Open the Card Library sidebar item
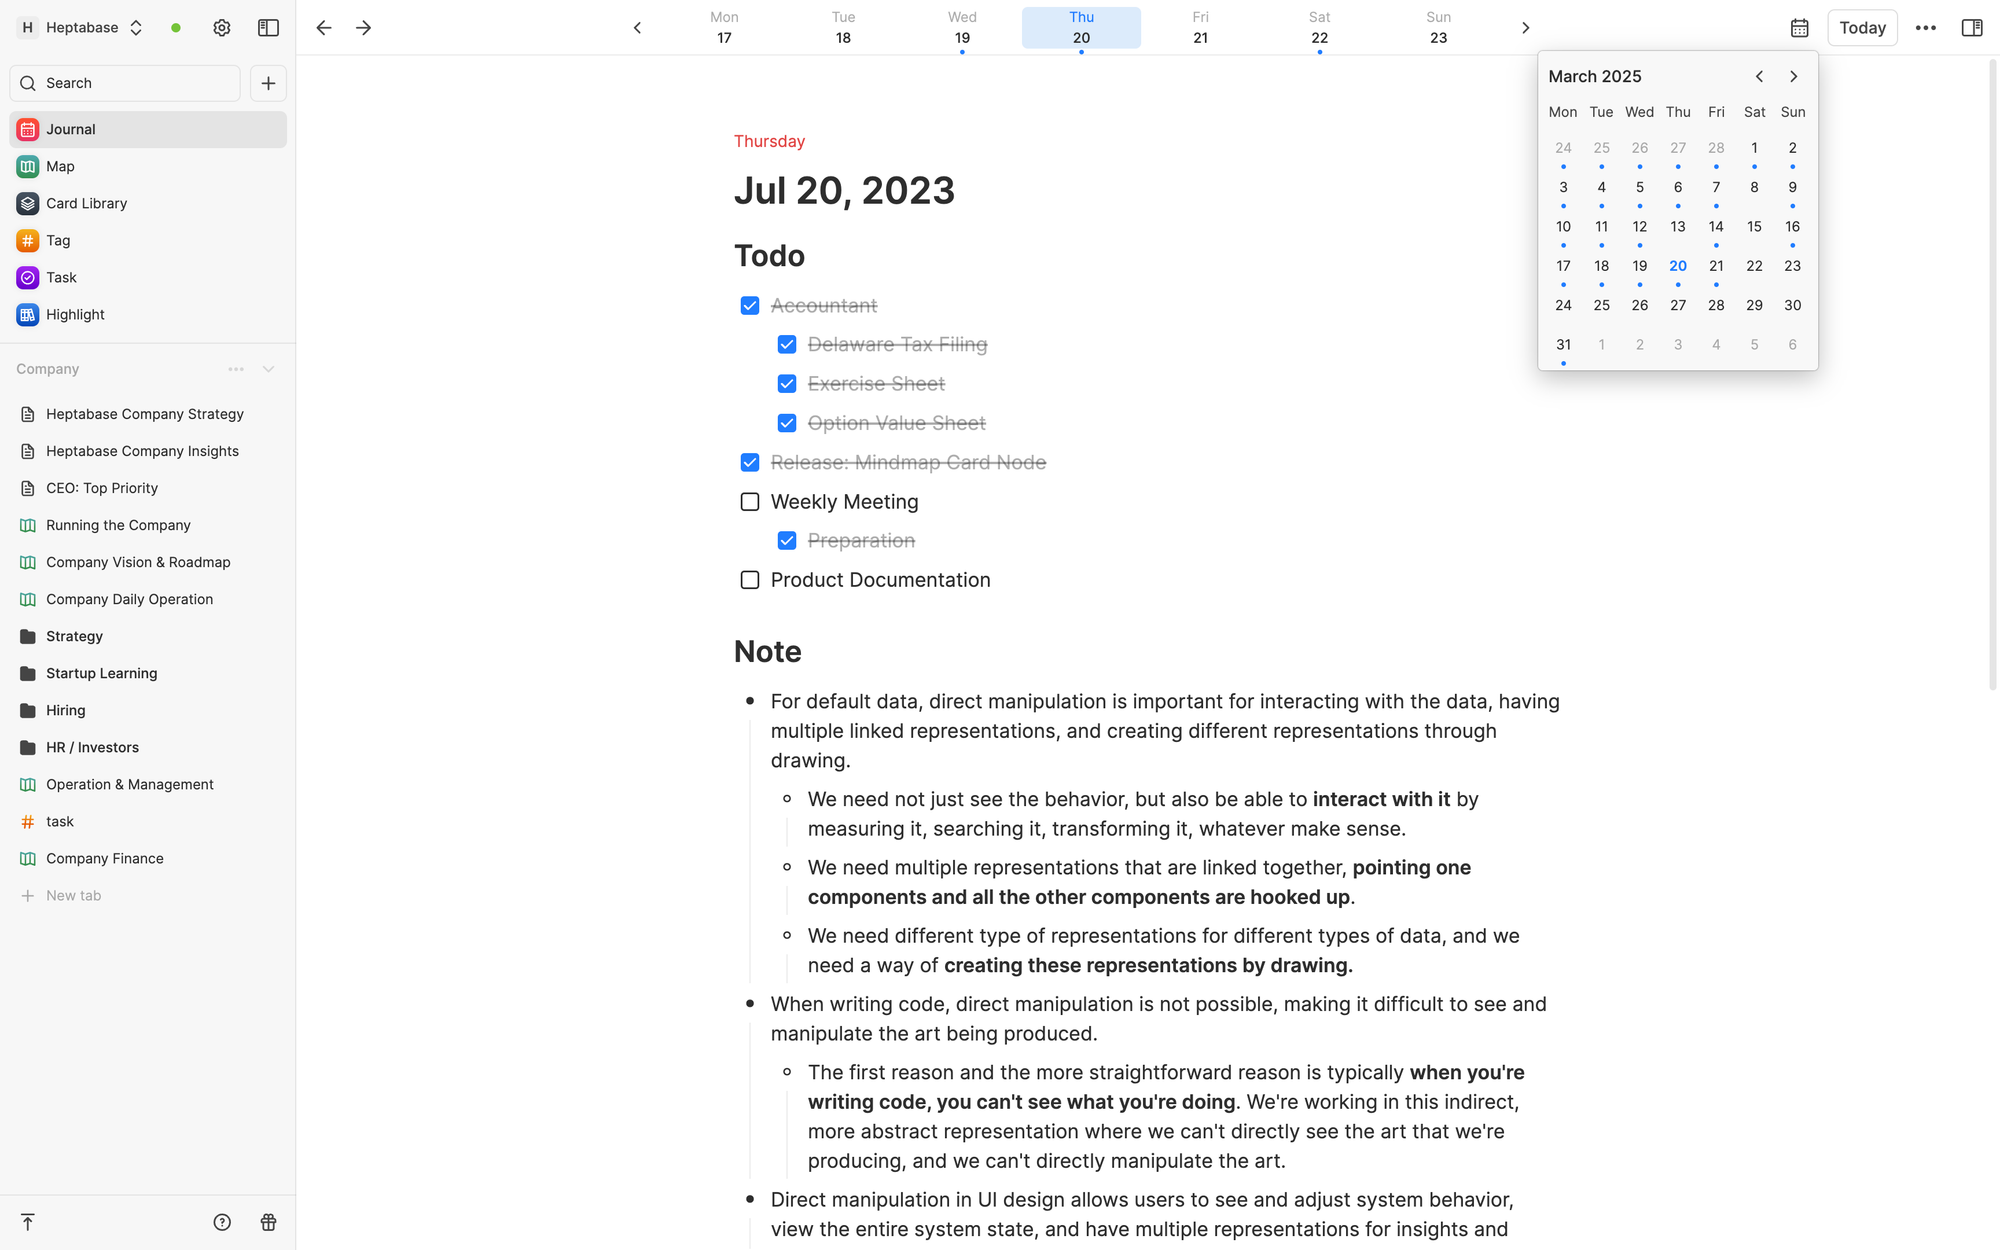2000x1250 pixels. pyautogui.click(x=87, y=203)
